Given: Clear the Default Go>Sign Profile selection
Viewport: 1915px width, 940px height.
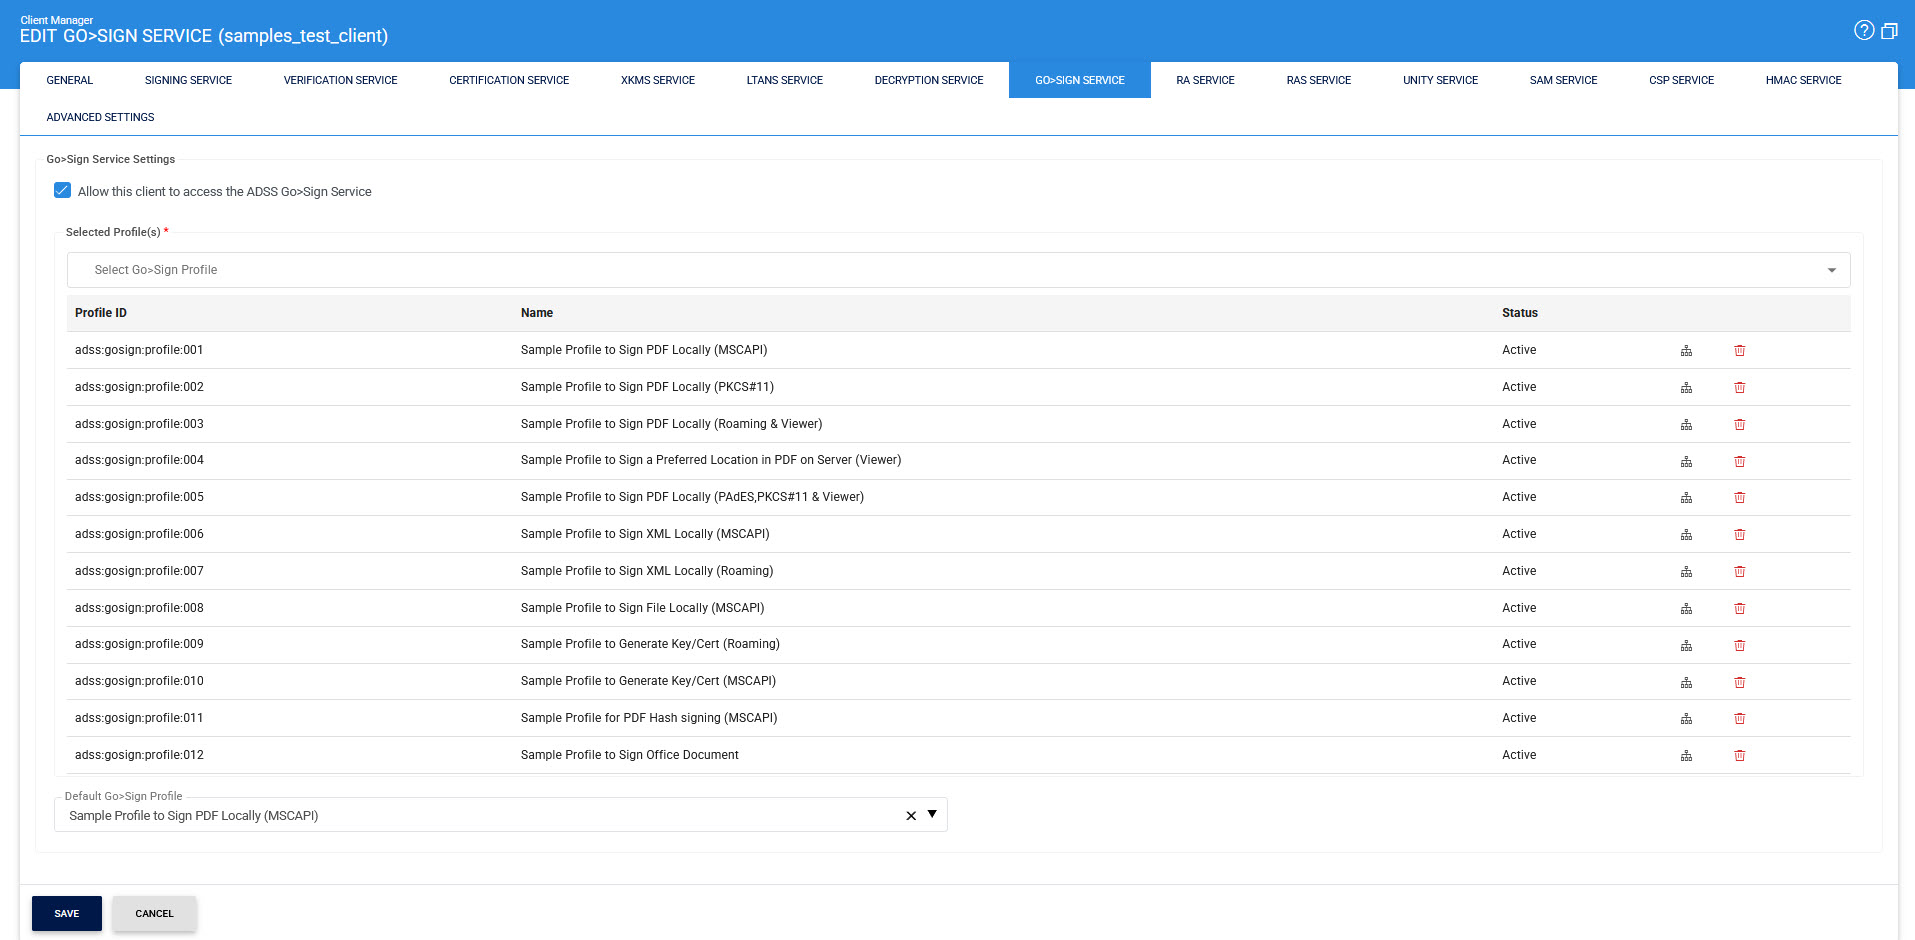Looking at the screenshot, I should click(911, 816).
